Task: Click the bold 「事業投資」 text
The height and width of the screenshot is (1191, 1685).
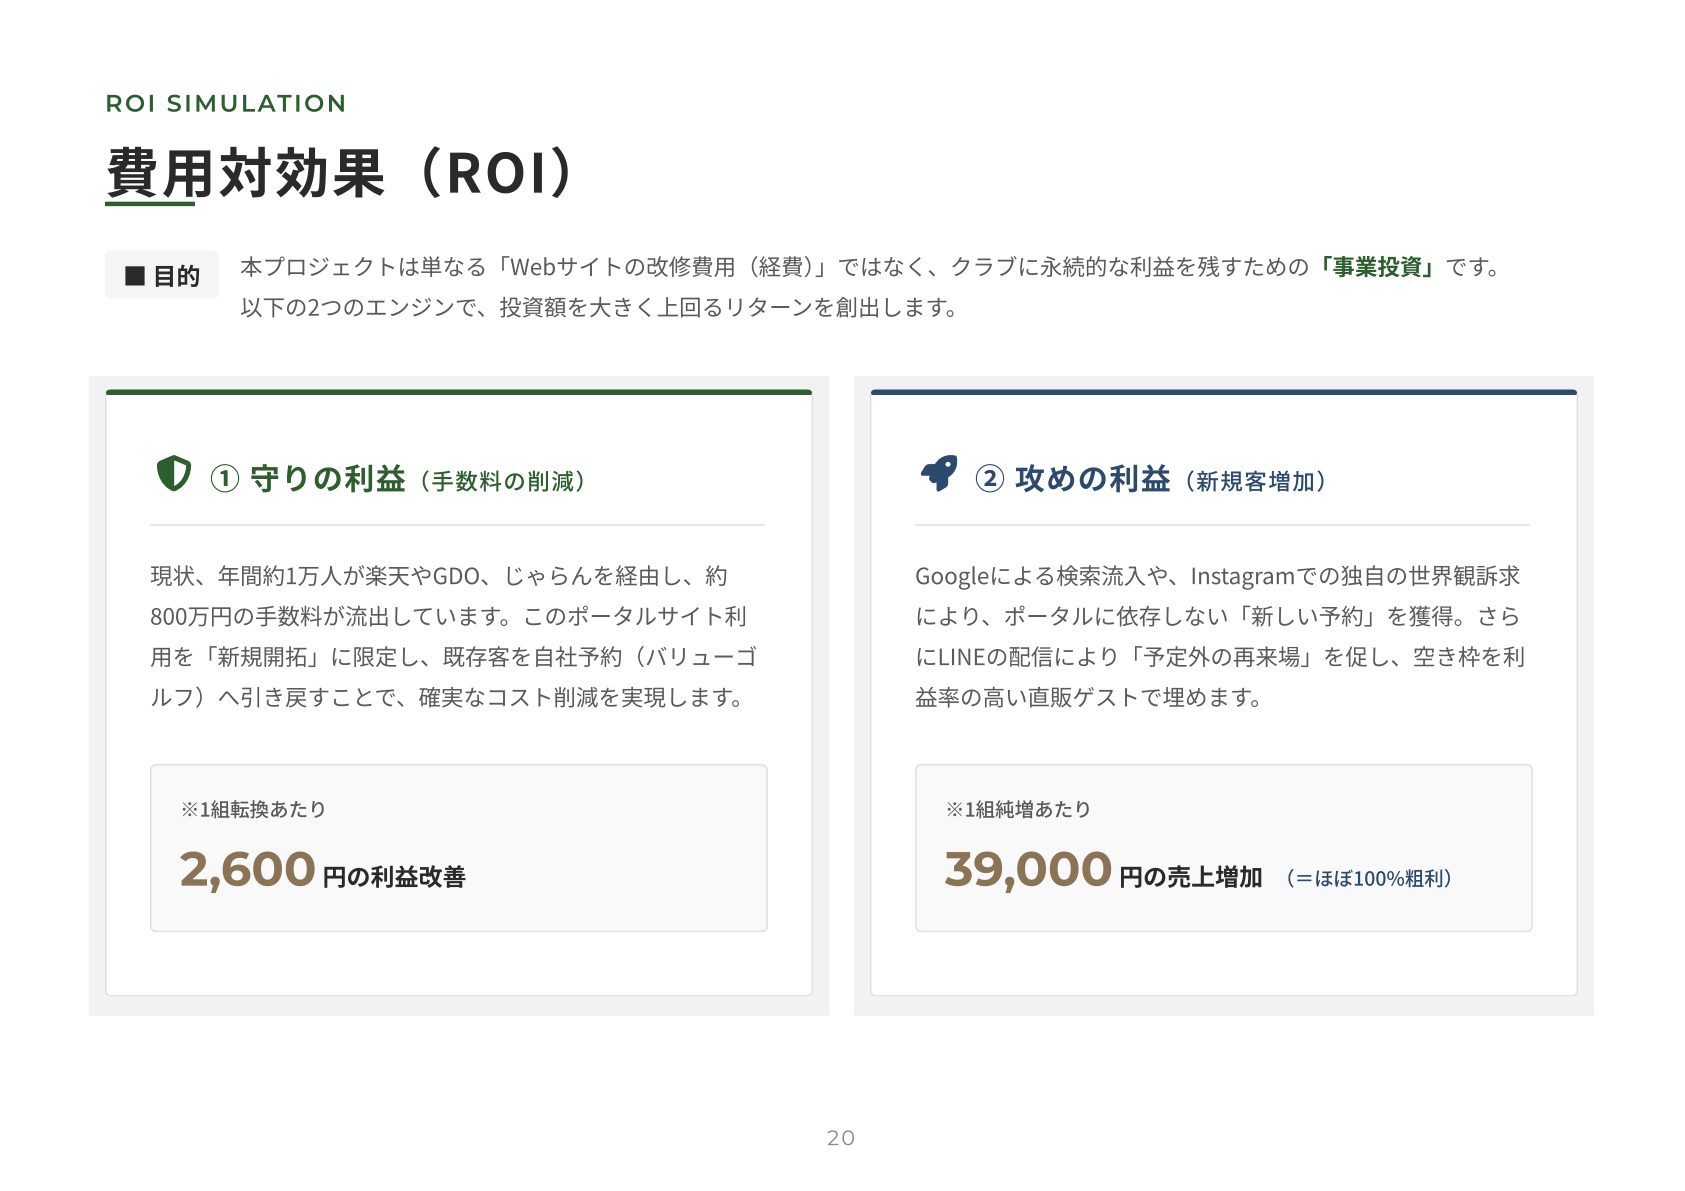Action: coord(1376,267)
